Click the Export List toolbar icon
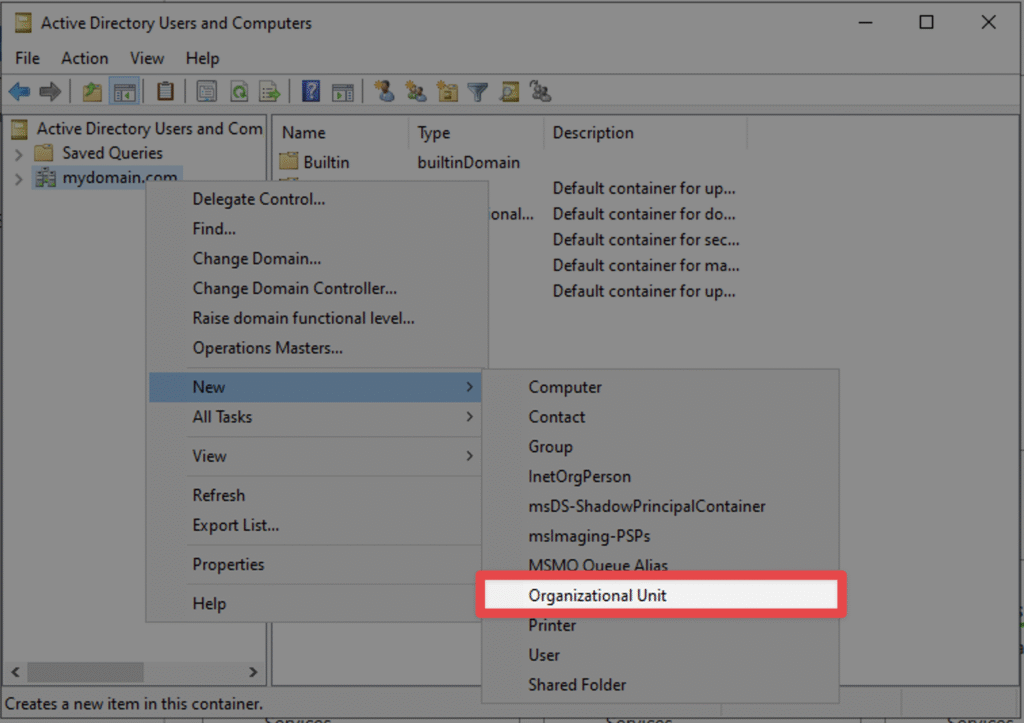The width and height of the screenshot is (1024, 723). tap(269, 91)
